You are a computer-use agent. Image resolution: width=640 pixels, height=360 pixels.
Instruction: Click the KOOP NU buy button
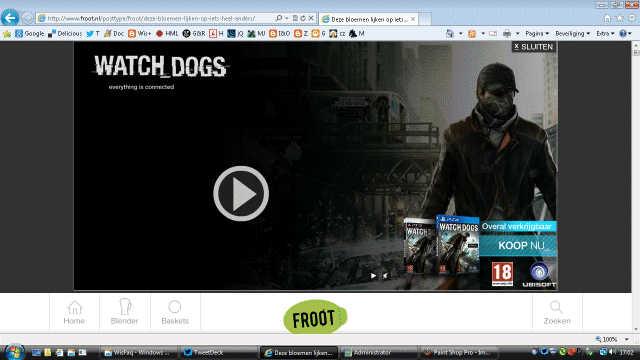(x=518, y=245)
